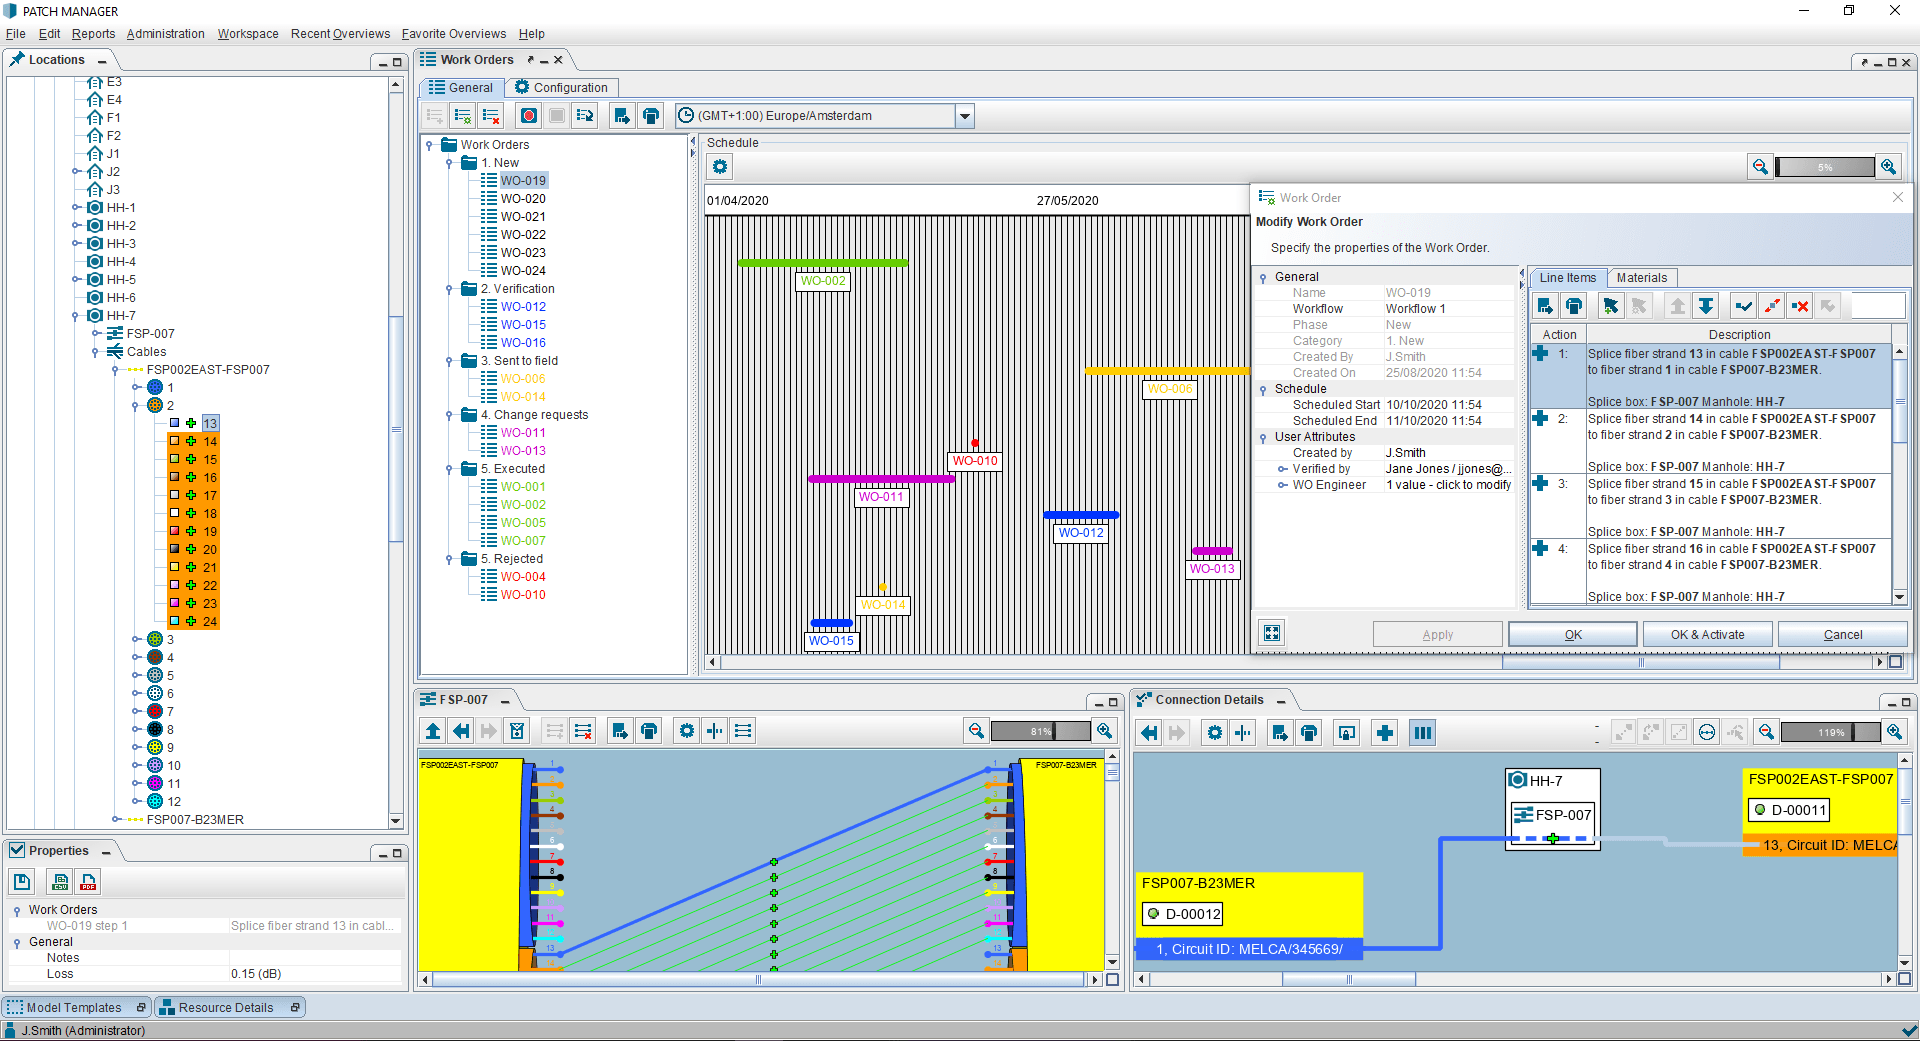
Task: Select the Line Items tab
Action: tap(1567, 278)
